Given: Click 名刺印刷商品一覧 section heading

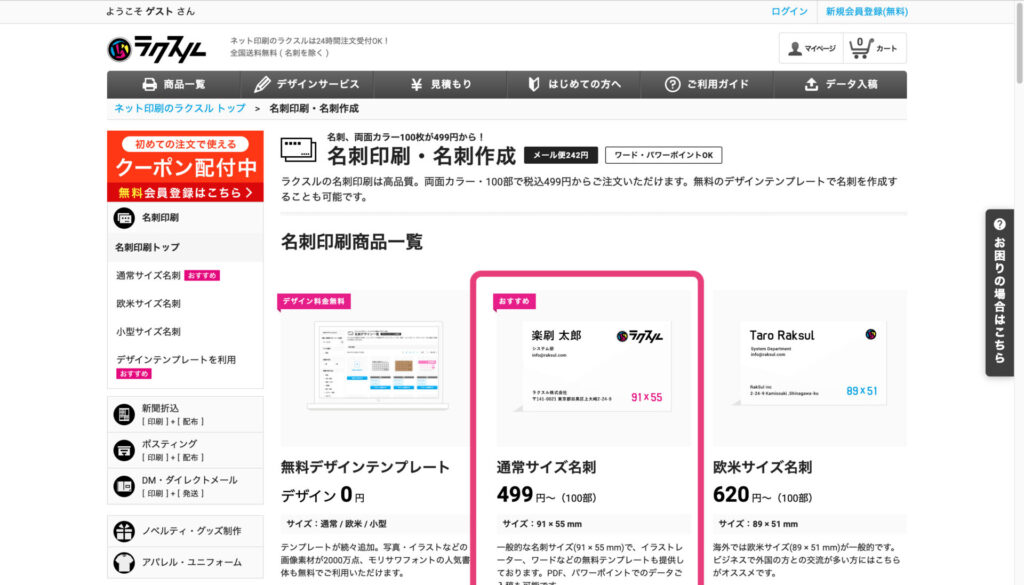Looking at the screenshot, I should [x=351, y=242].
